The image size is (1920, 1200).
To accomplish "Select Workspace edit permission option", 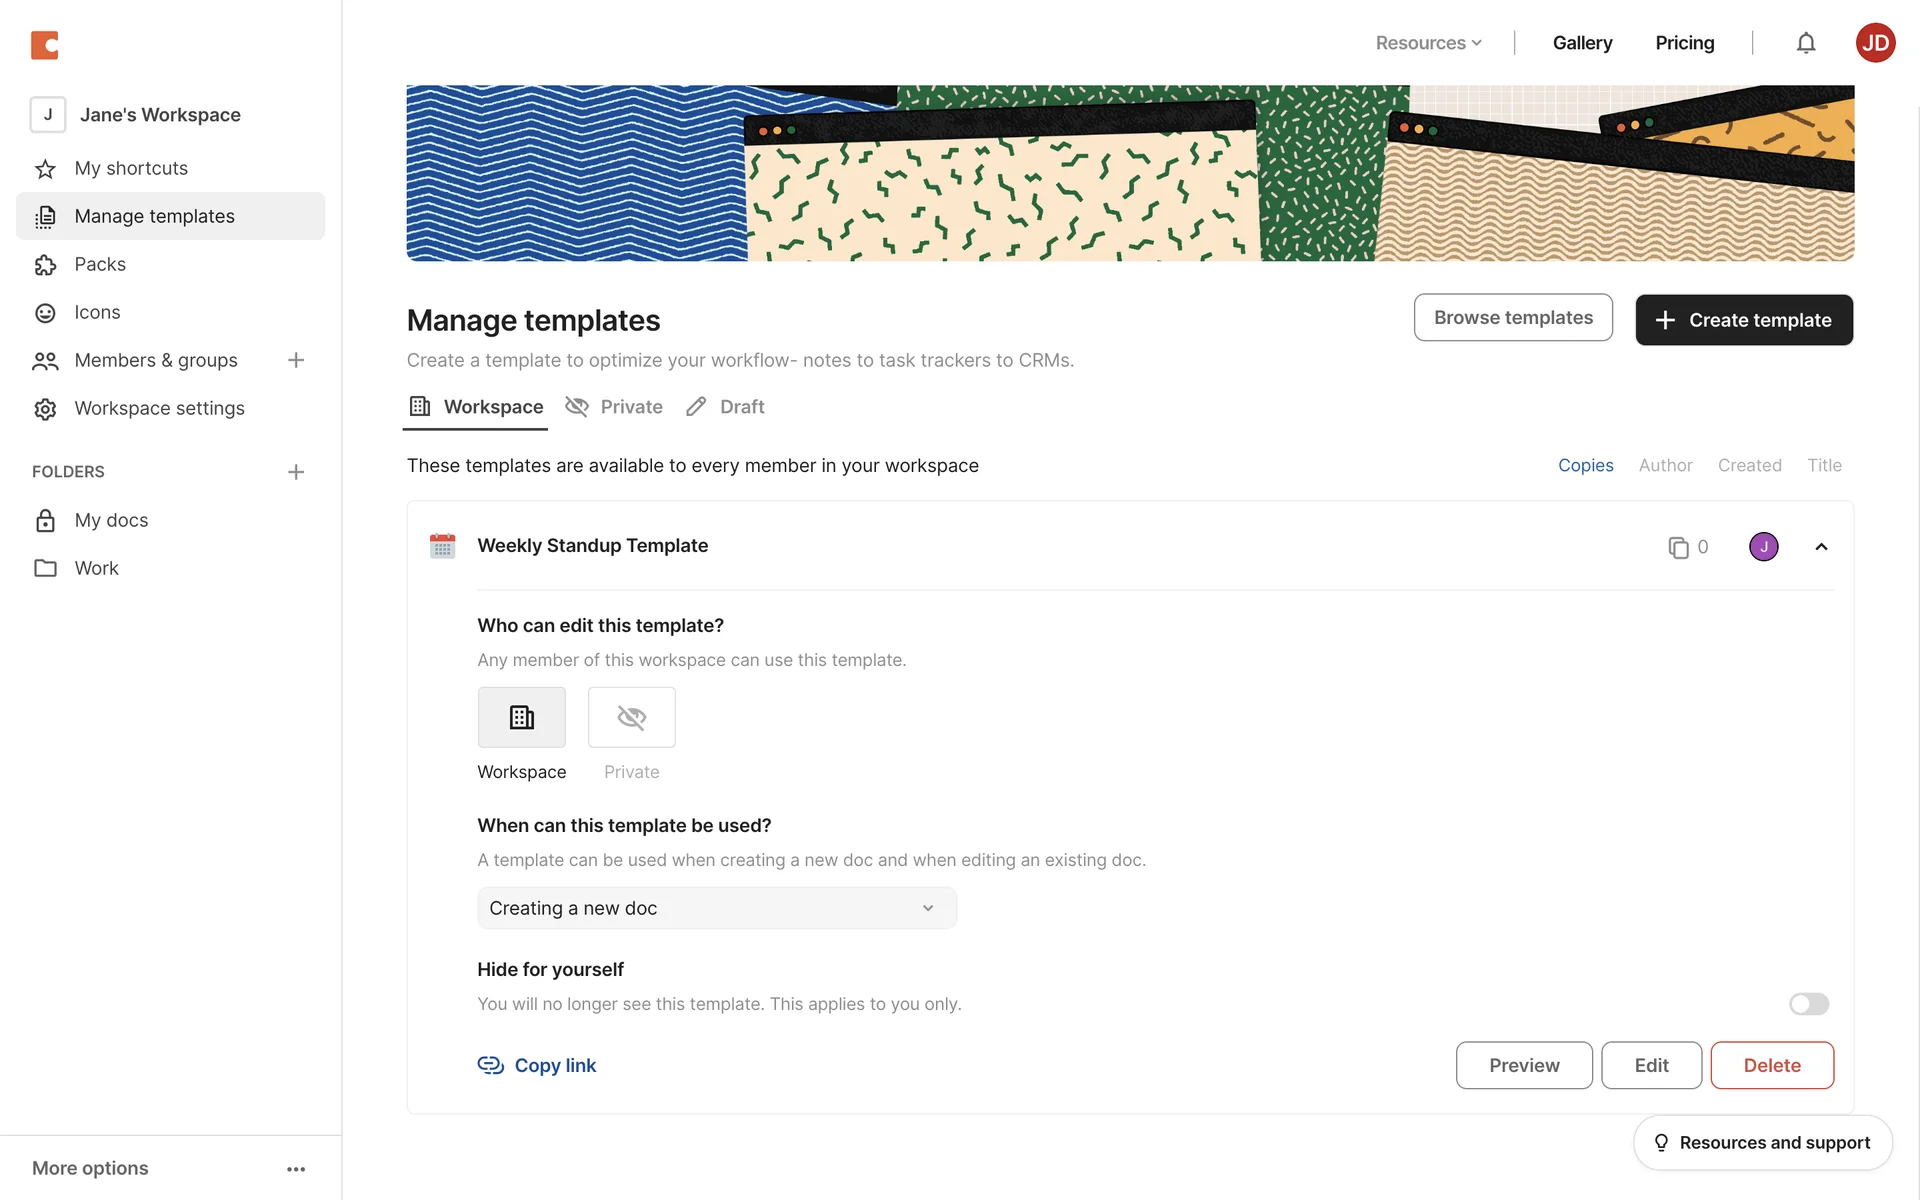I will (521, 717).
